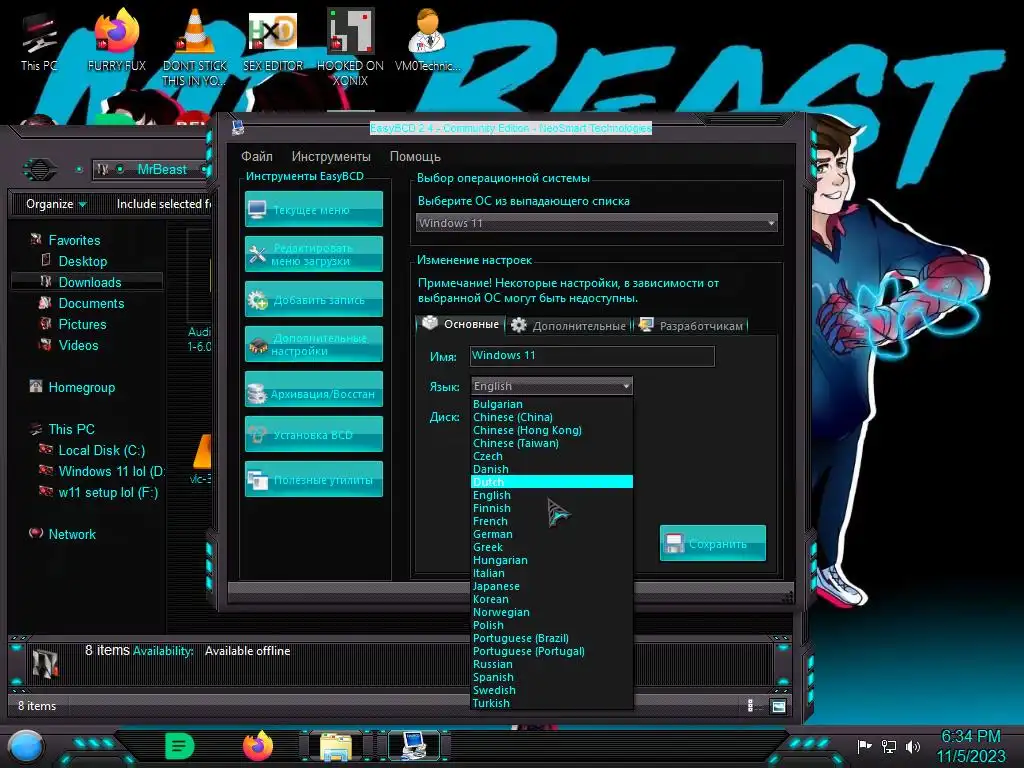
Task: Select Downloads in the Explorer sidebar
Action: click(89, 282)
